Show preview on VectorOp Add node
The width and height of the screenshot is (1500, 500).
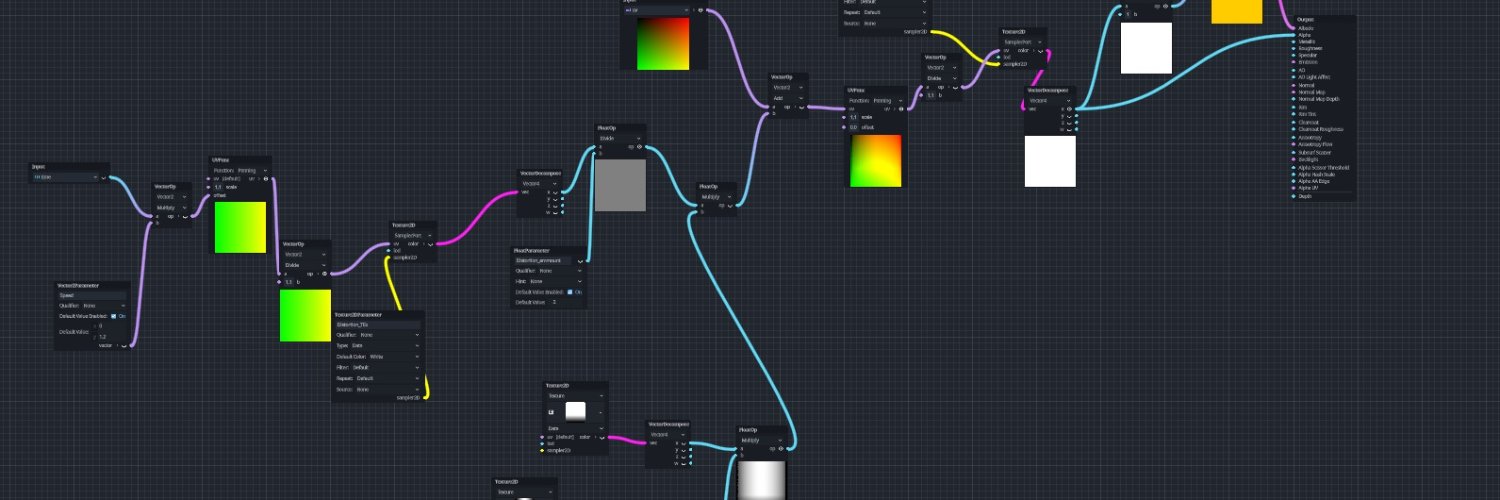click(800, 106)
